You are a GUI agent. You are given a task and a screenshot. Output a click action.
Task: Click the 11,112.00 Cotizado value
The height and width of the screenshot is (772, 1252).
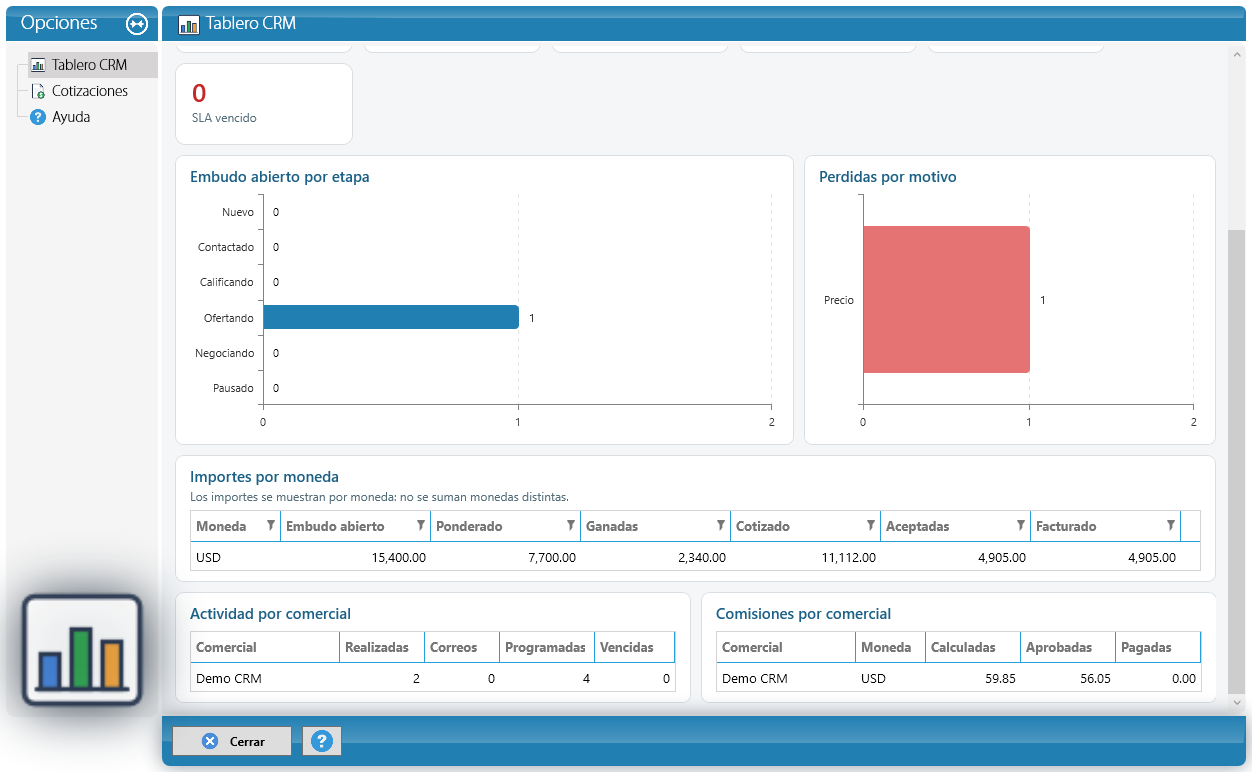[x=849, y=558]
